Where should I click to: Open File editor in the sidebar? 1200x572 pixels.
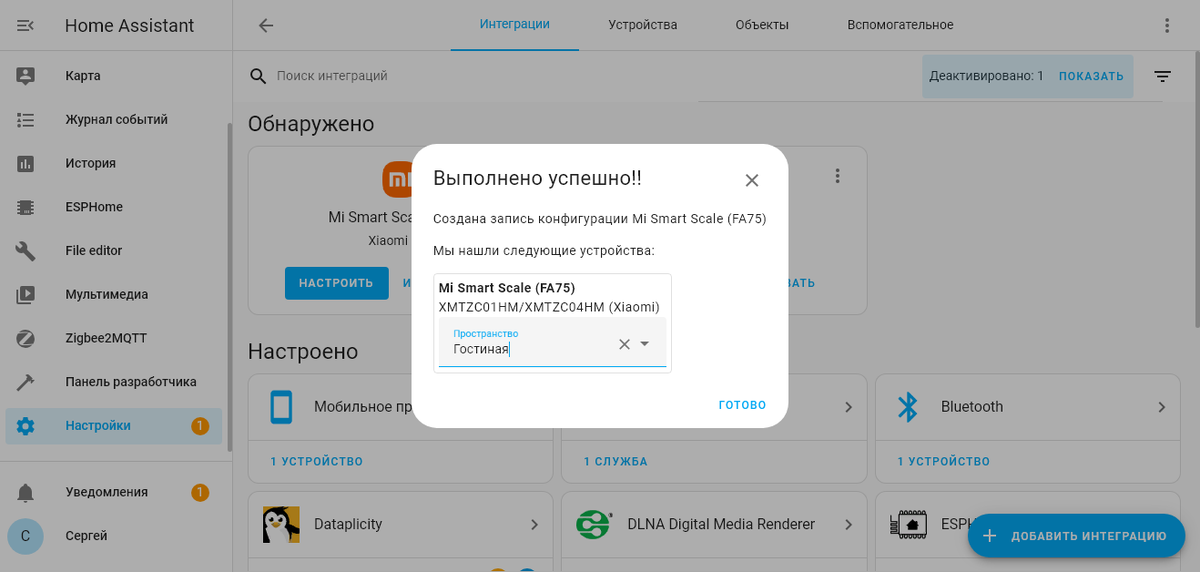(113, 251)
